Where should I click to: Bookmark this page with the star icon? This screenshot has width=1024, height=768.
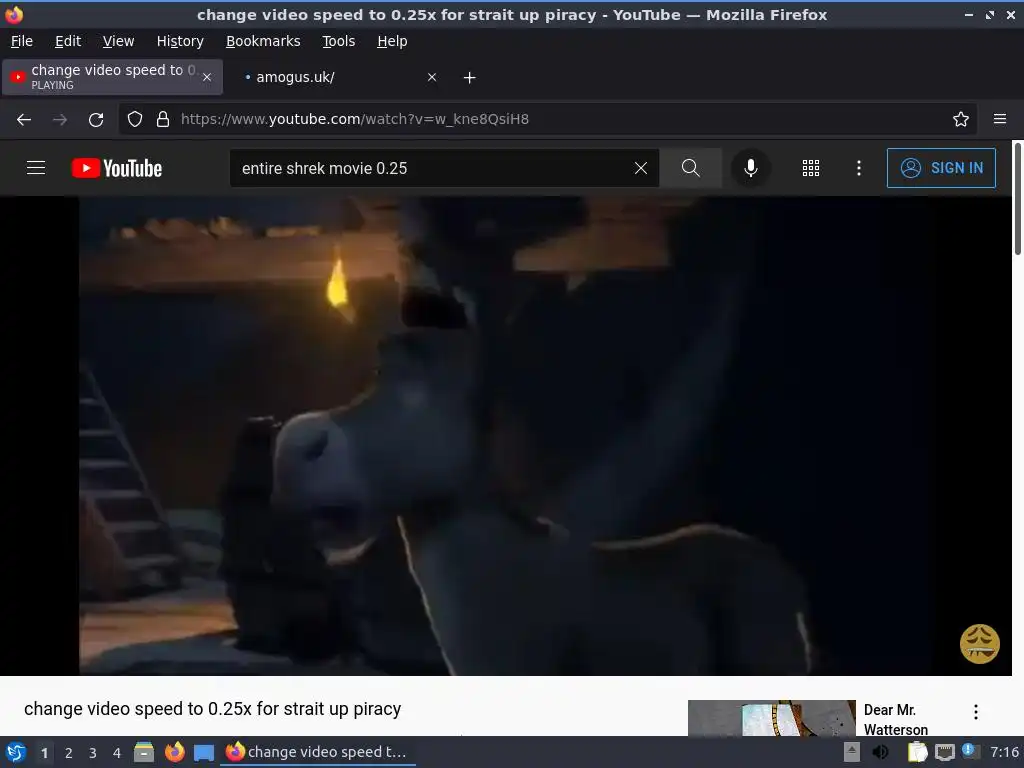(x=960, y=119)
